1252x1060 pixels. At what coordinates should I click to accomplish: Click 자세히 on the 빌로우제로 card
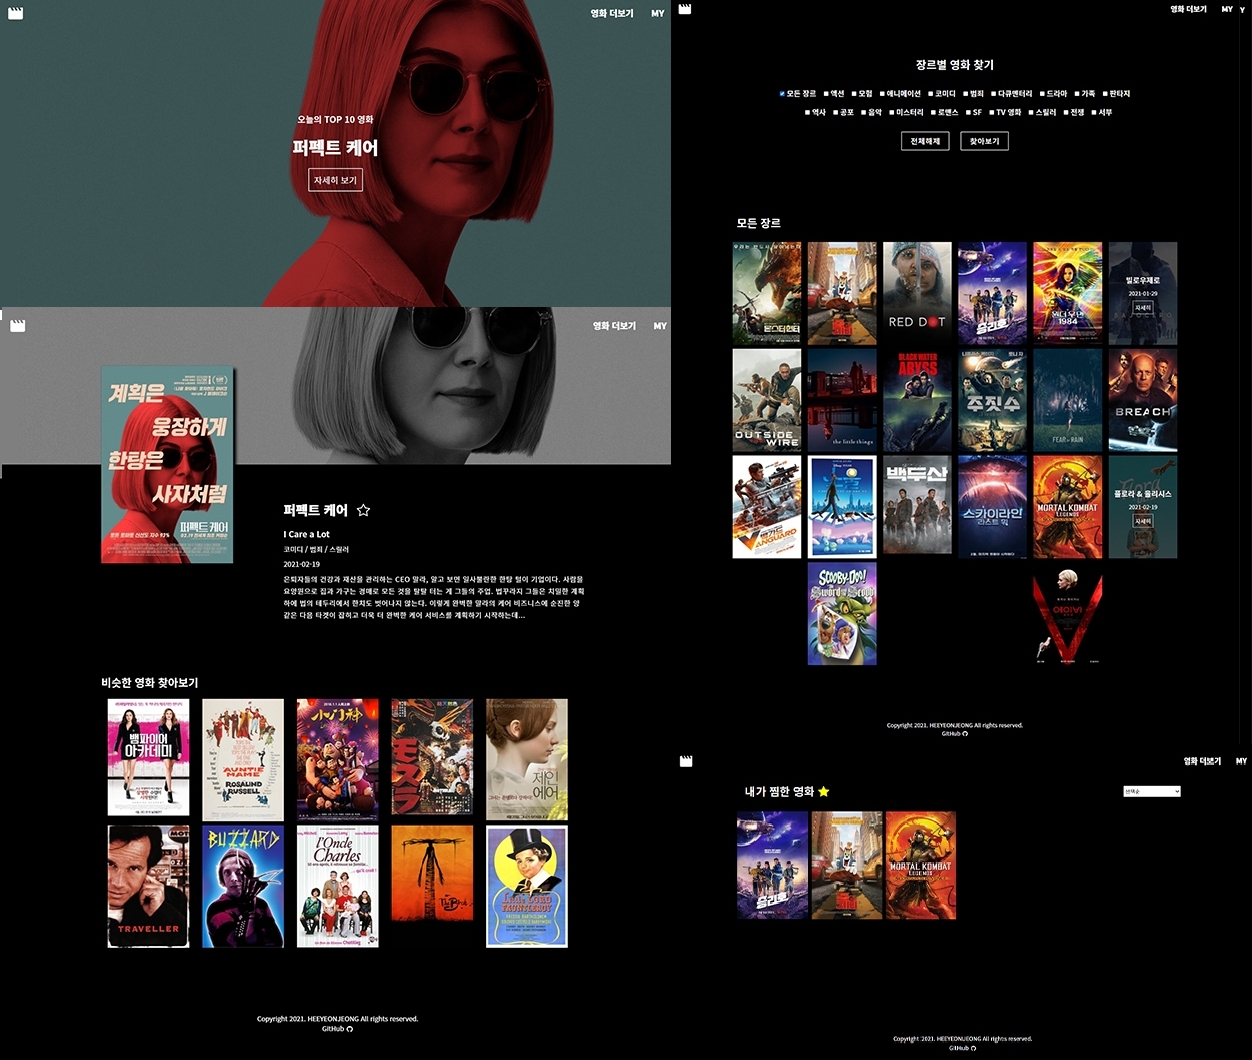tap(1143, 309)
